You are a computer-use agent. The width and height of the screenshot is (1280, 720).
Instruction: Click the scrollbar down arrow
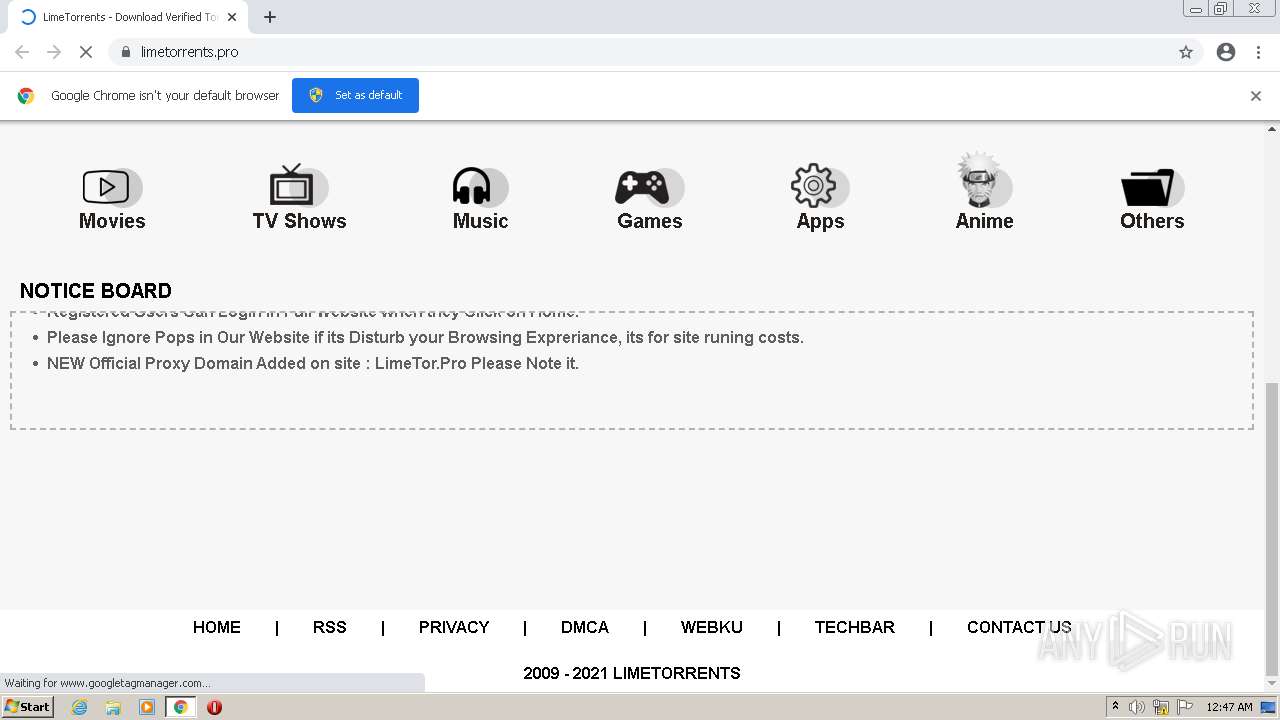click(x=1272, y=684)
